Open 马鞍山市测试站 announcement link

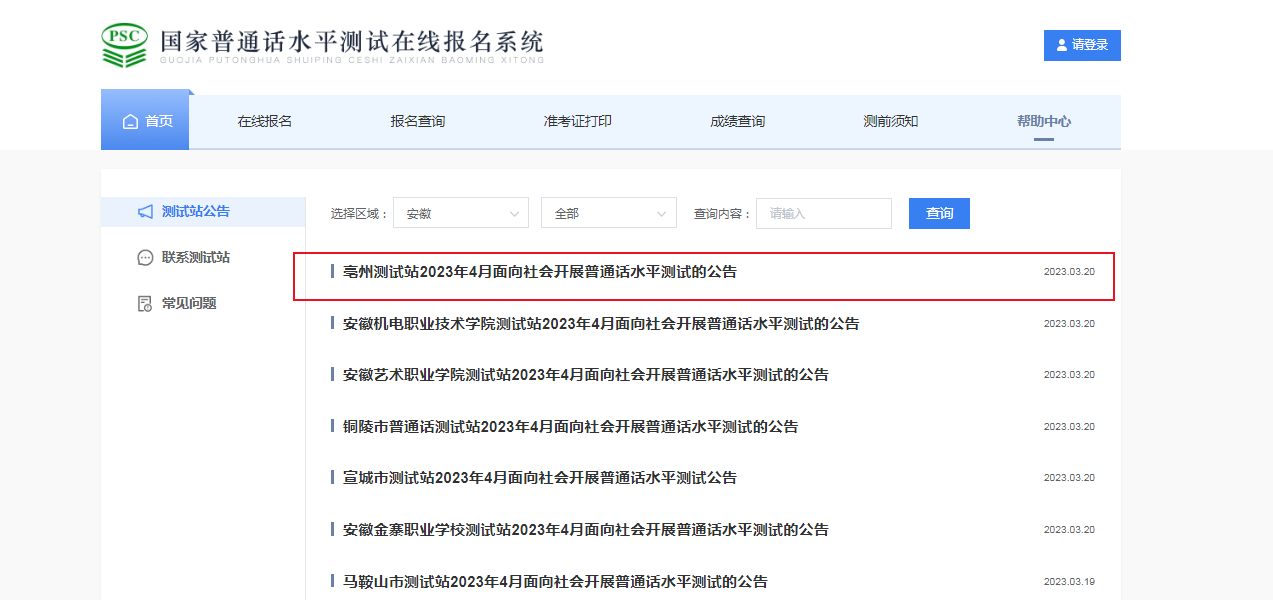[x=555, y=581]
